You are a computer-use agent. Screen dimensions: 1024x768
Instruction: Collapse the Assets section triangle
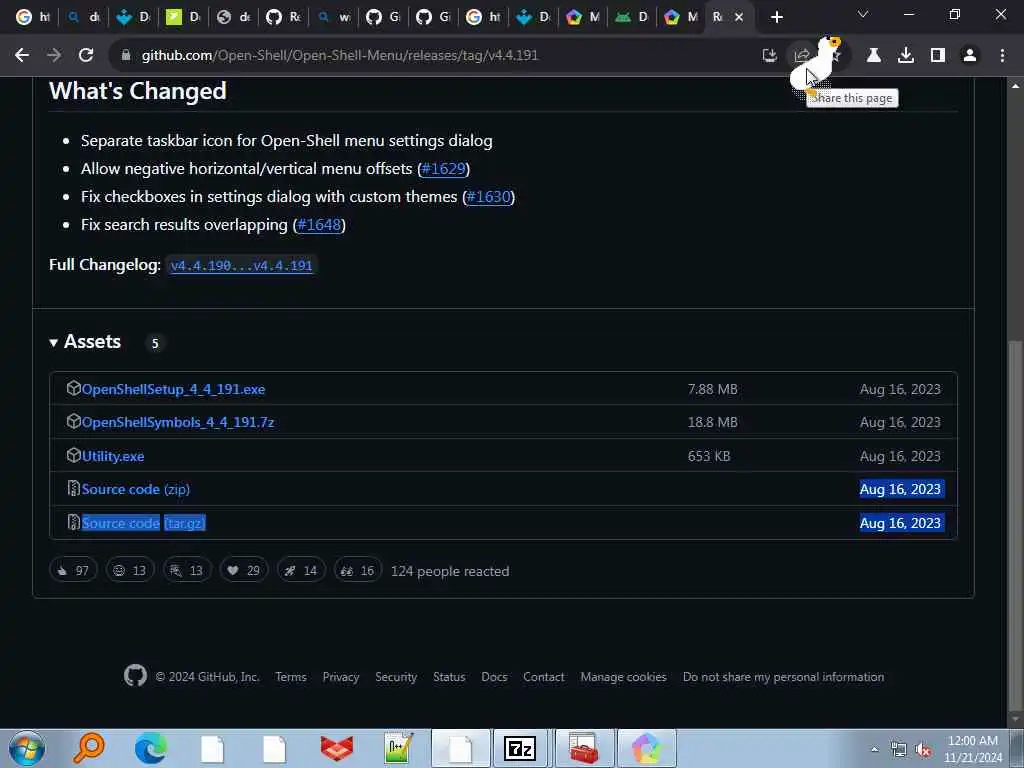(x=54, y=342)
